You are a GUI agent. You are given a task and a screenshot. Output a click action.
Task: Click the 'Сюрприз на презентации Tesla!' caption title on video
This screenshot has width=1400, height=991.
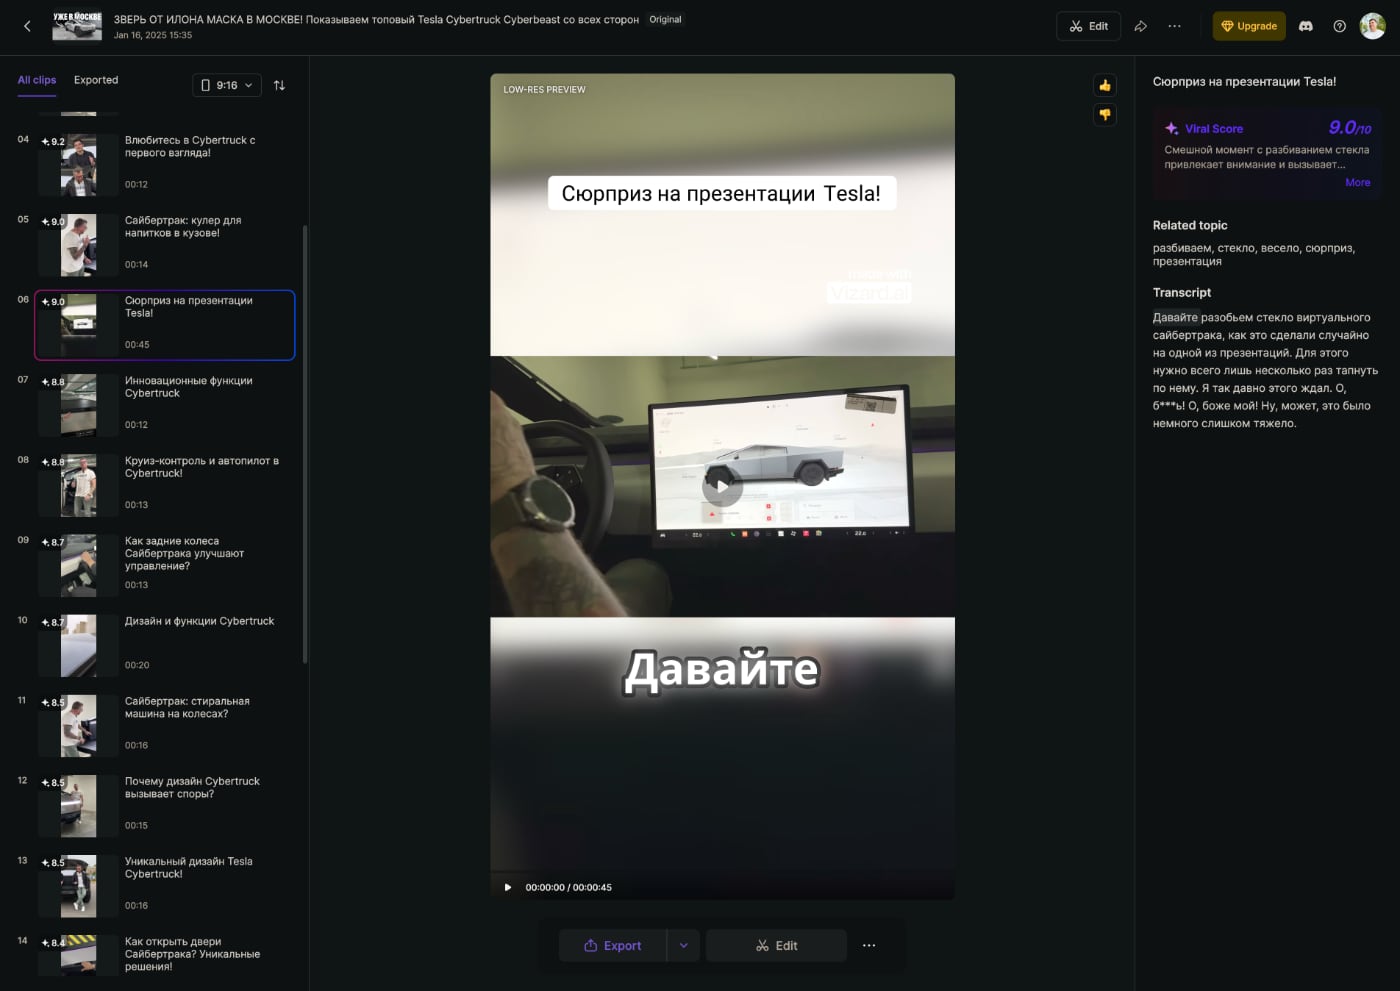(x=722, y=193)
